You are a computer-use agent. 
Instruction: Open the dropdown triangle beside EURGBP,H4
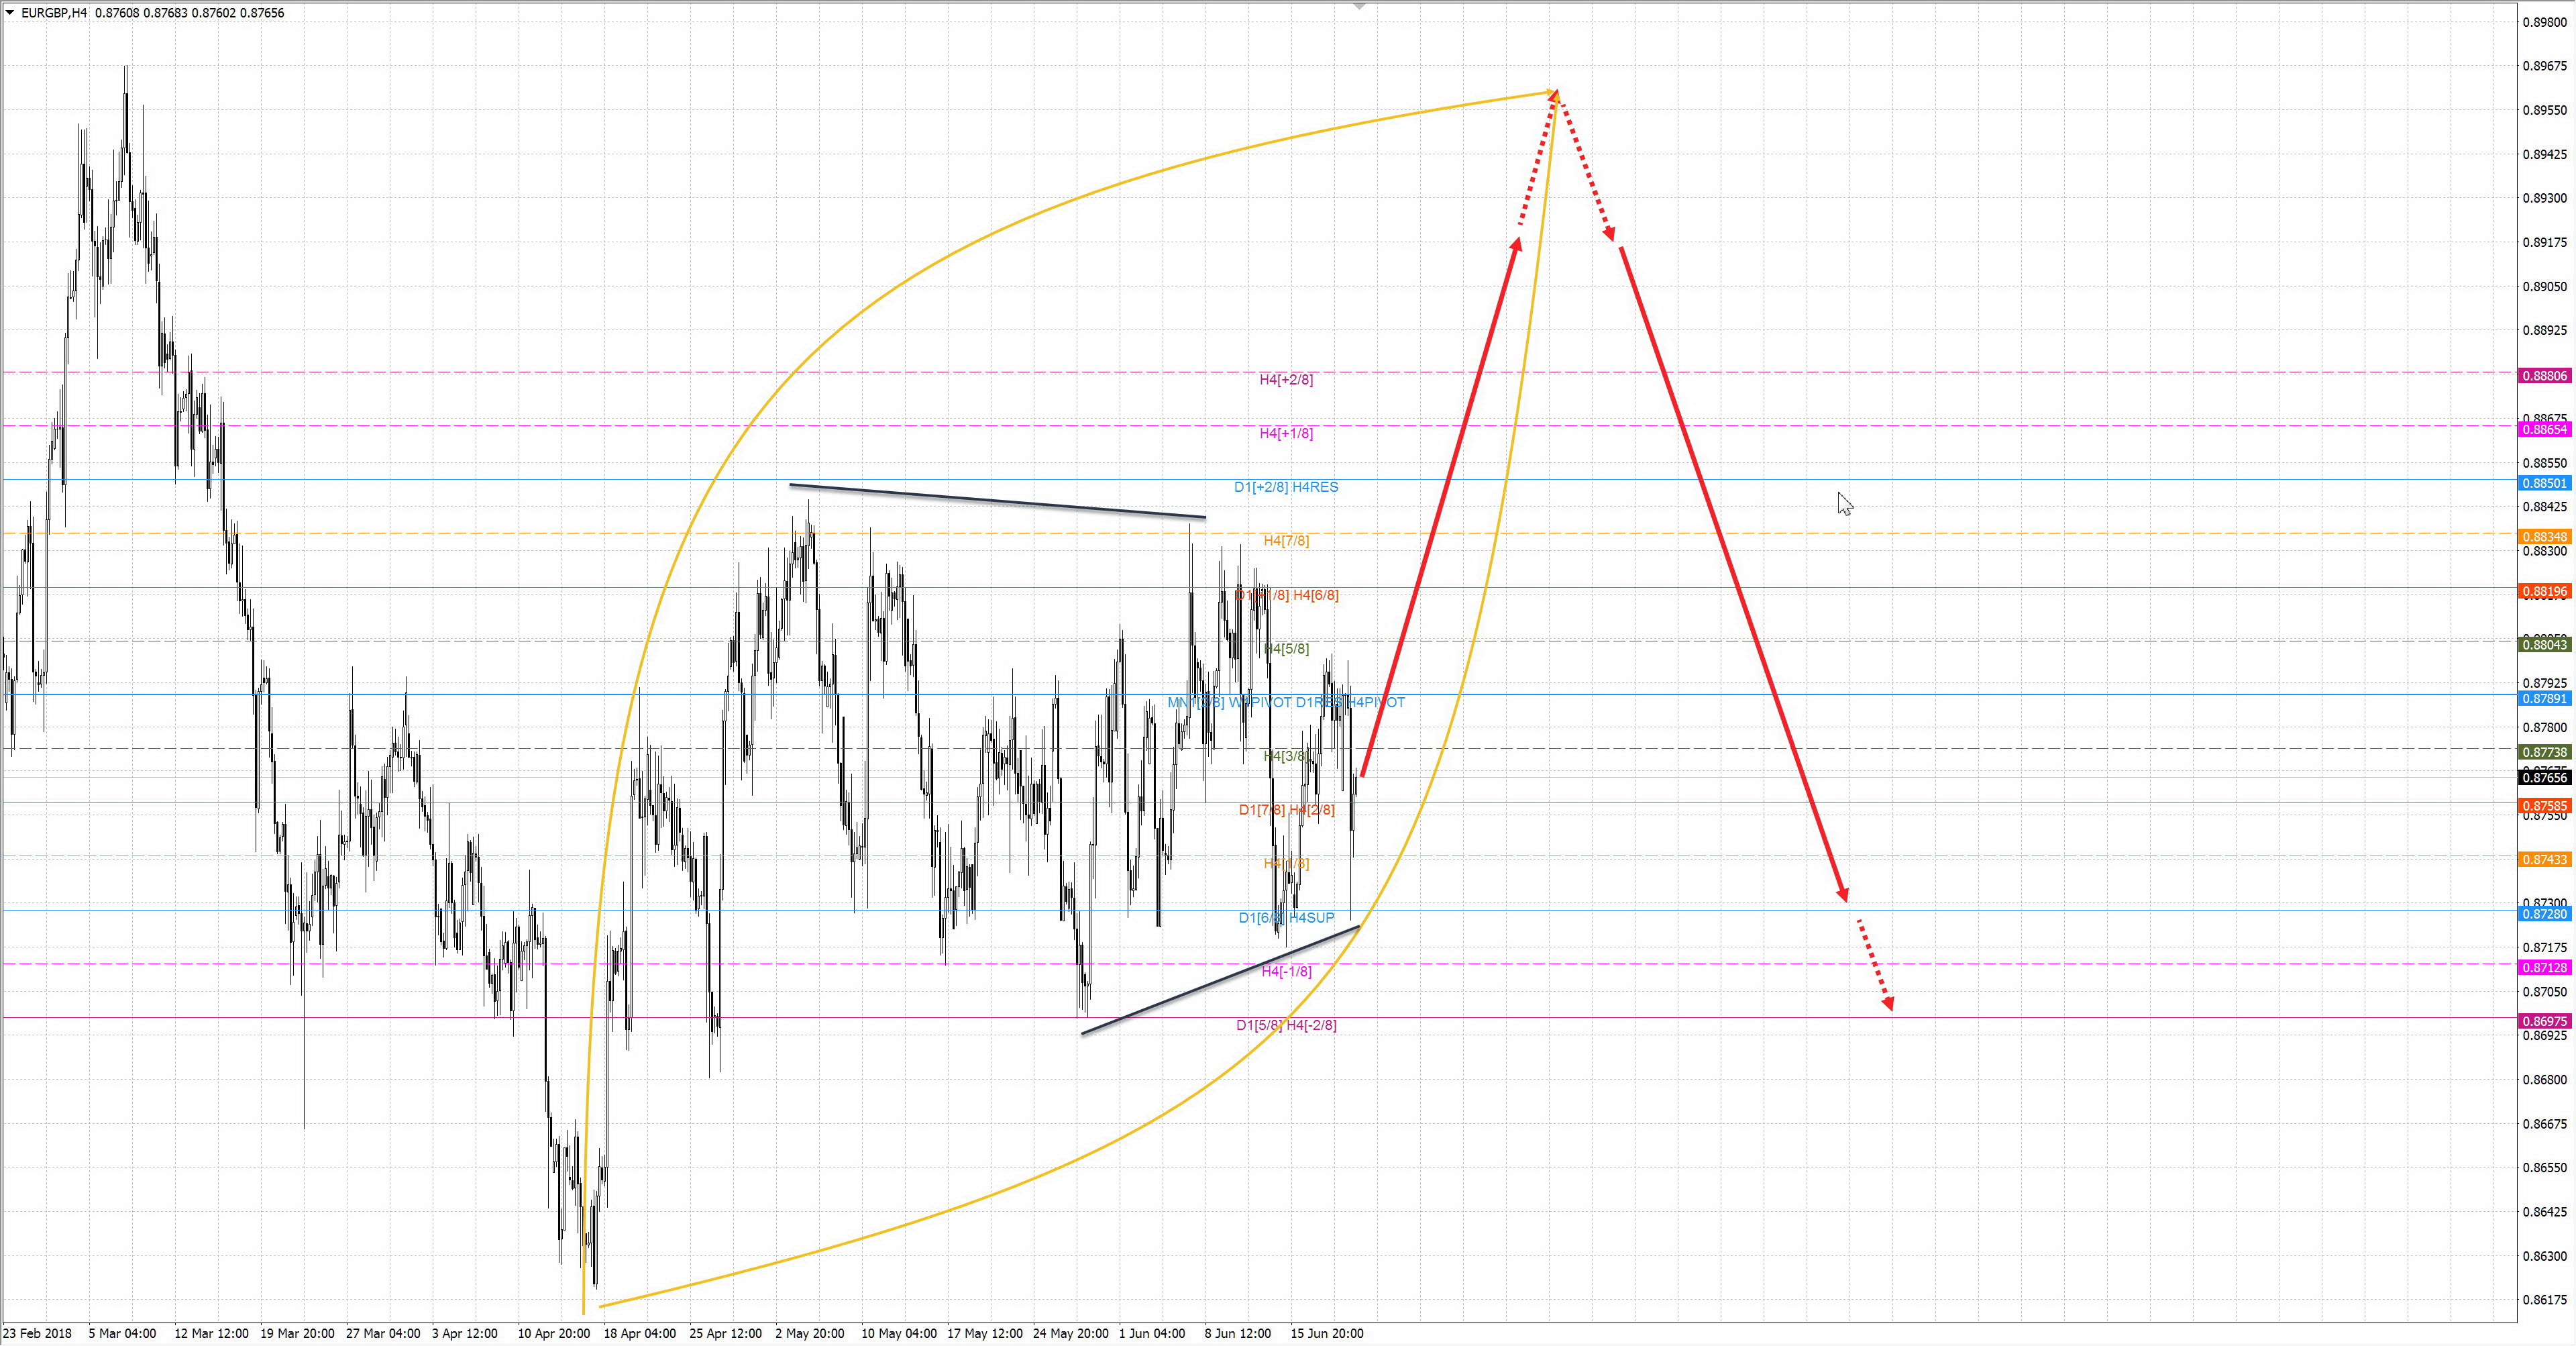tap(10, 13)
